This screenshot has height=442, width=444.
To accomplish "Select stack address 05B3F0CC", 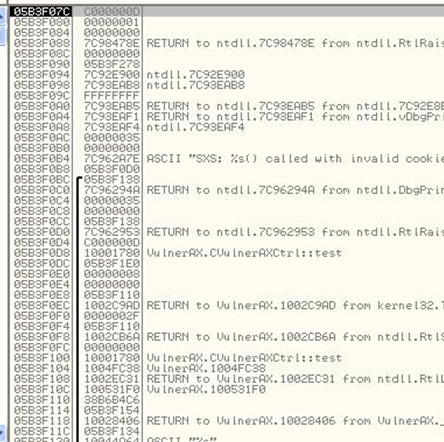I will coord(42,222).
